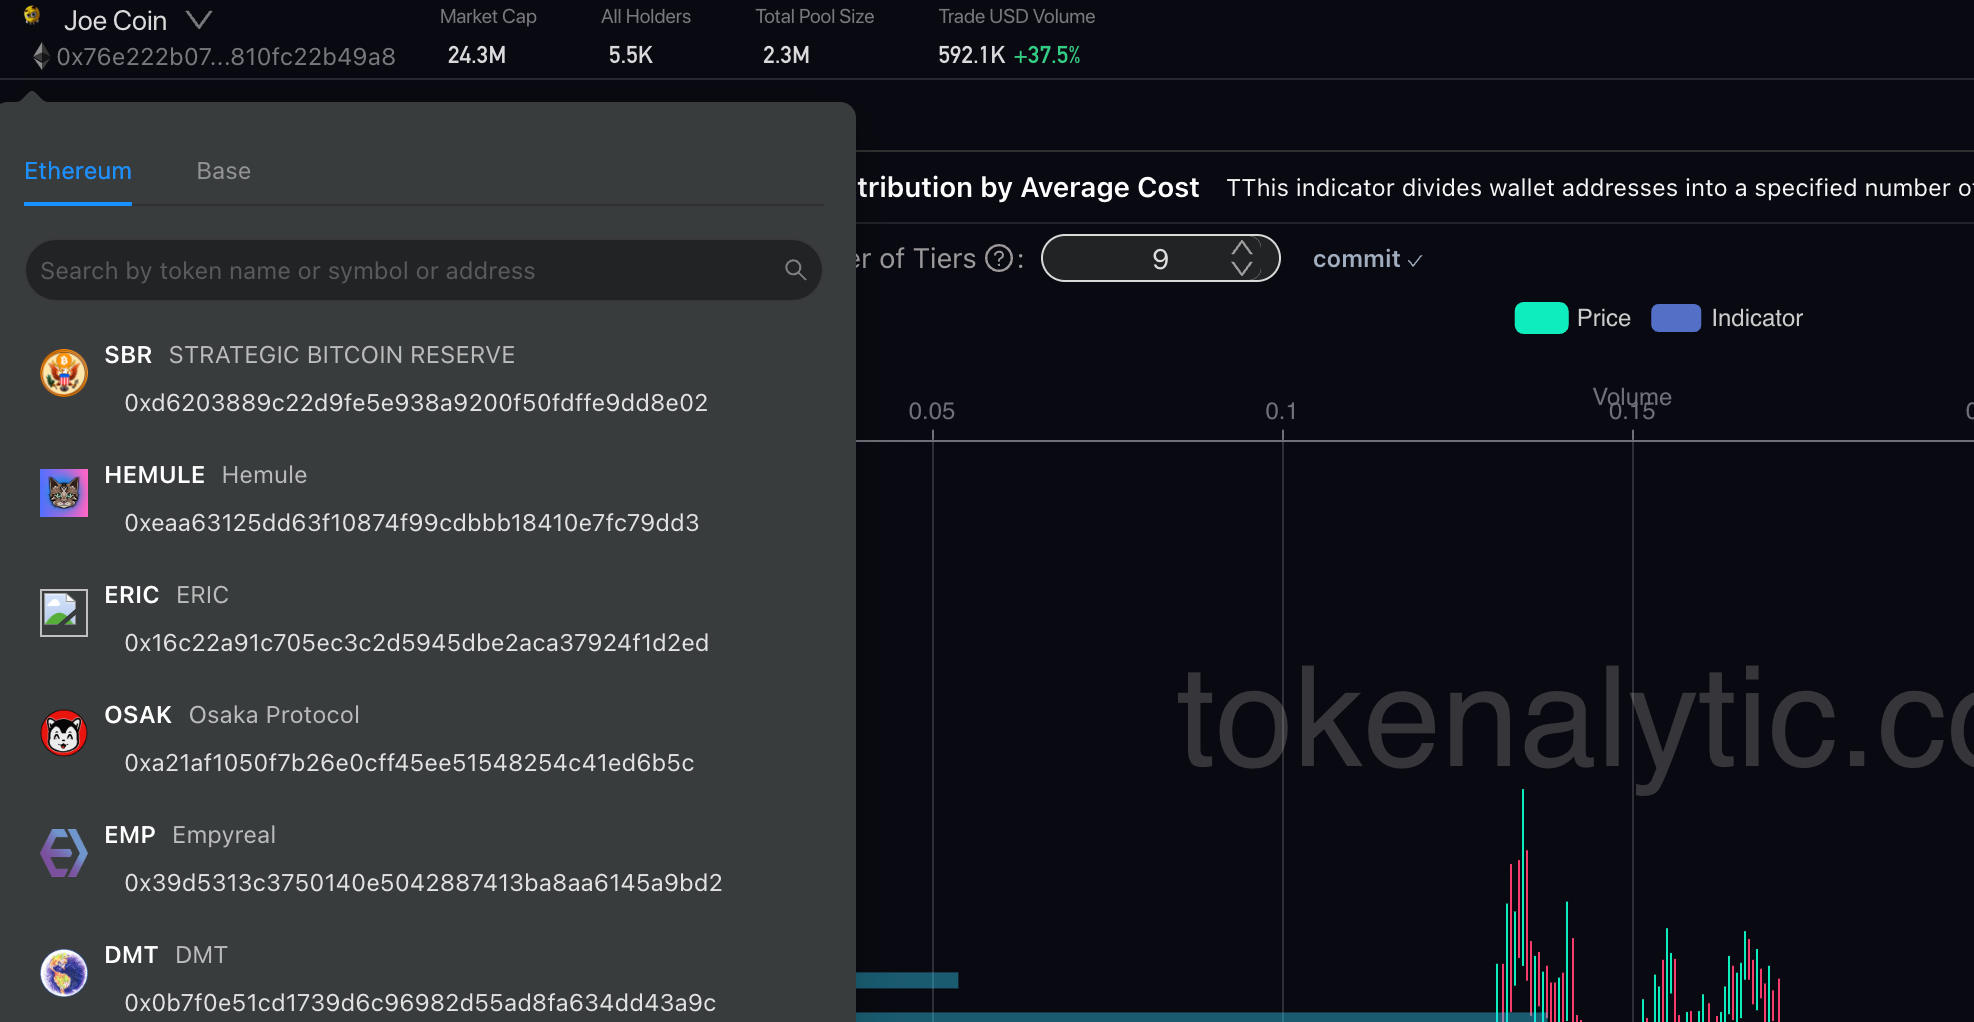Focus the tiers number input showing 9
This screenshot has height=1022, width=1974.
click(x=1160, y=259)
